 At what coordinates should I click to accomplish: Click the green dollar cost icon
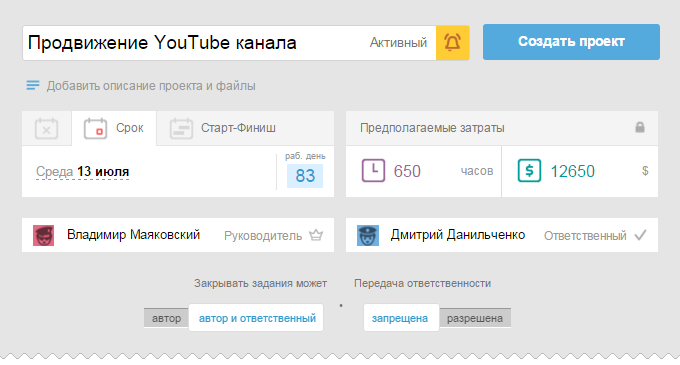click(529, 170)
